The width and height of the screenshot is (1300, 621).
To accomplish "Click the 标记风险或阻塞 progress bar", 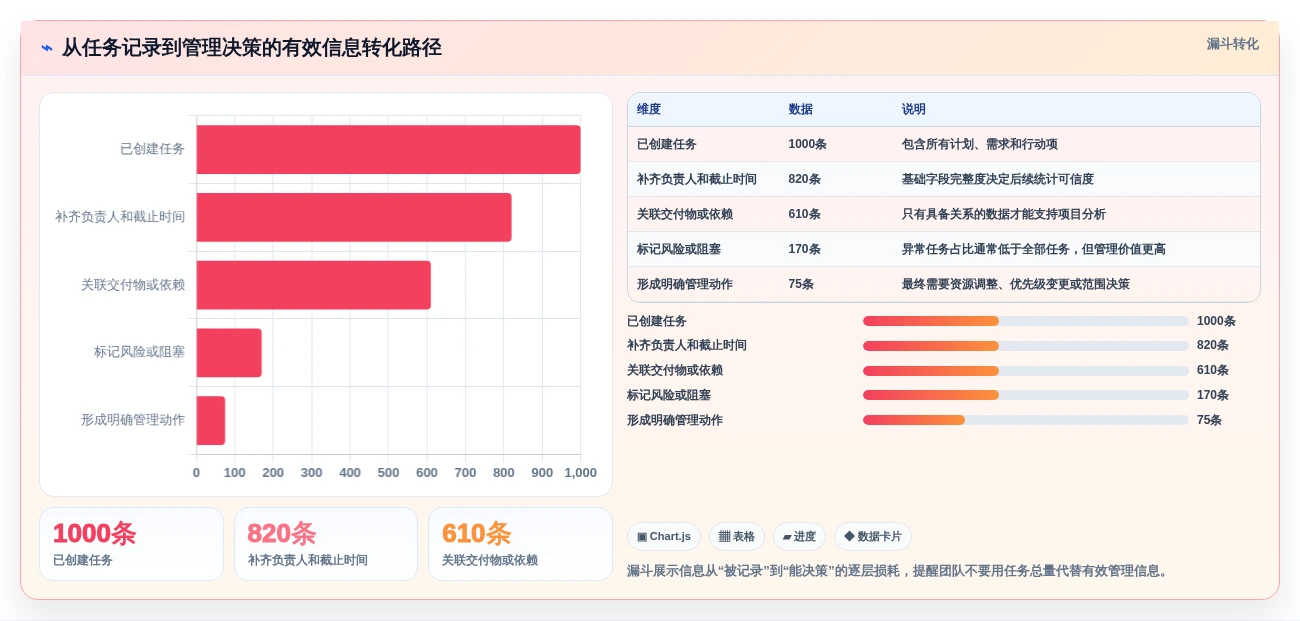I will tap(1025, 395).
